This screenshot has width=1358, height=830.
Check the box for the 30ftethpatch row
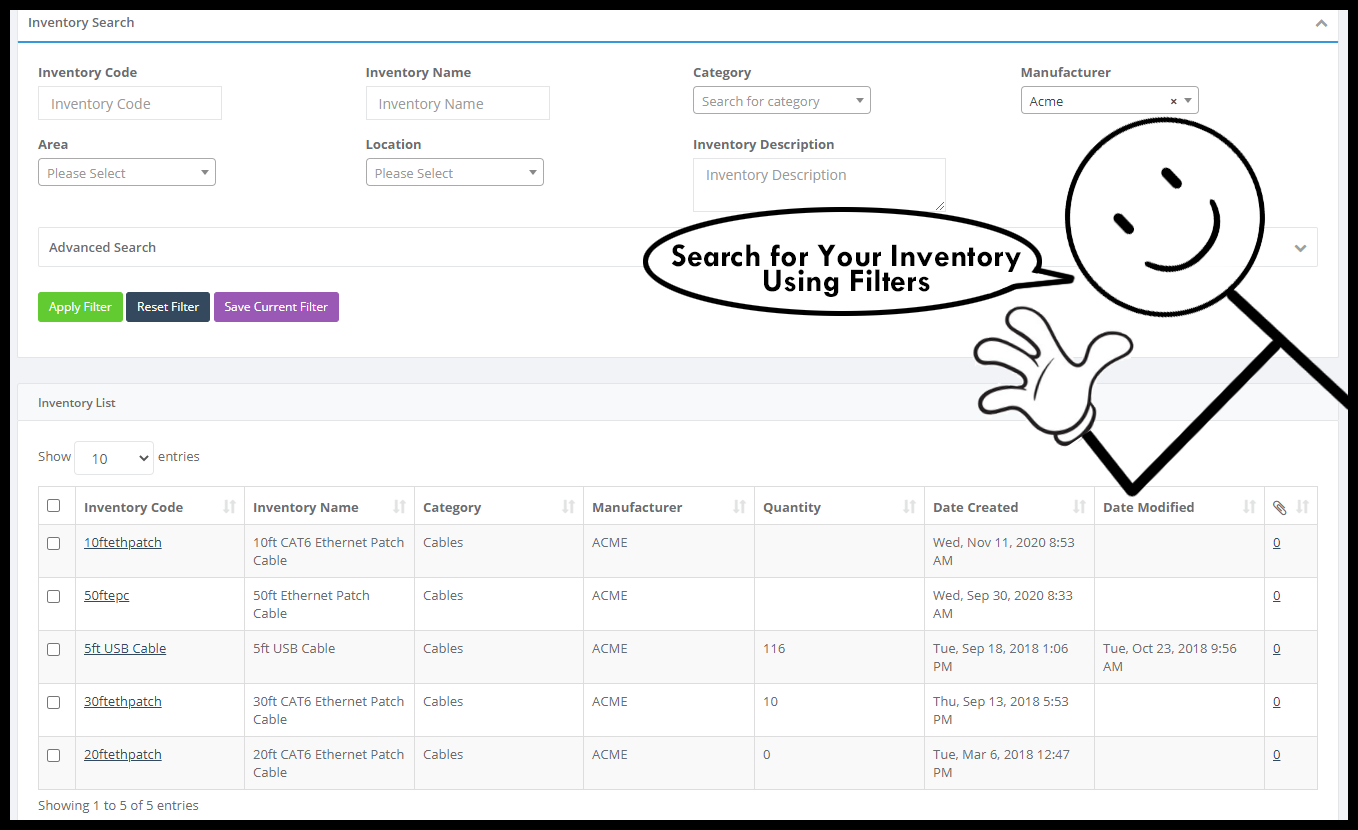pos(54,702)
